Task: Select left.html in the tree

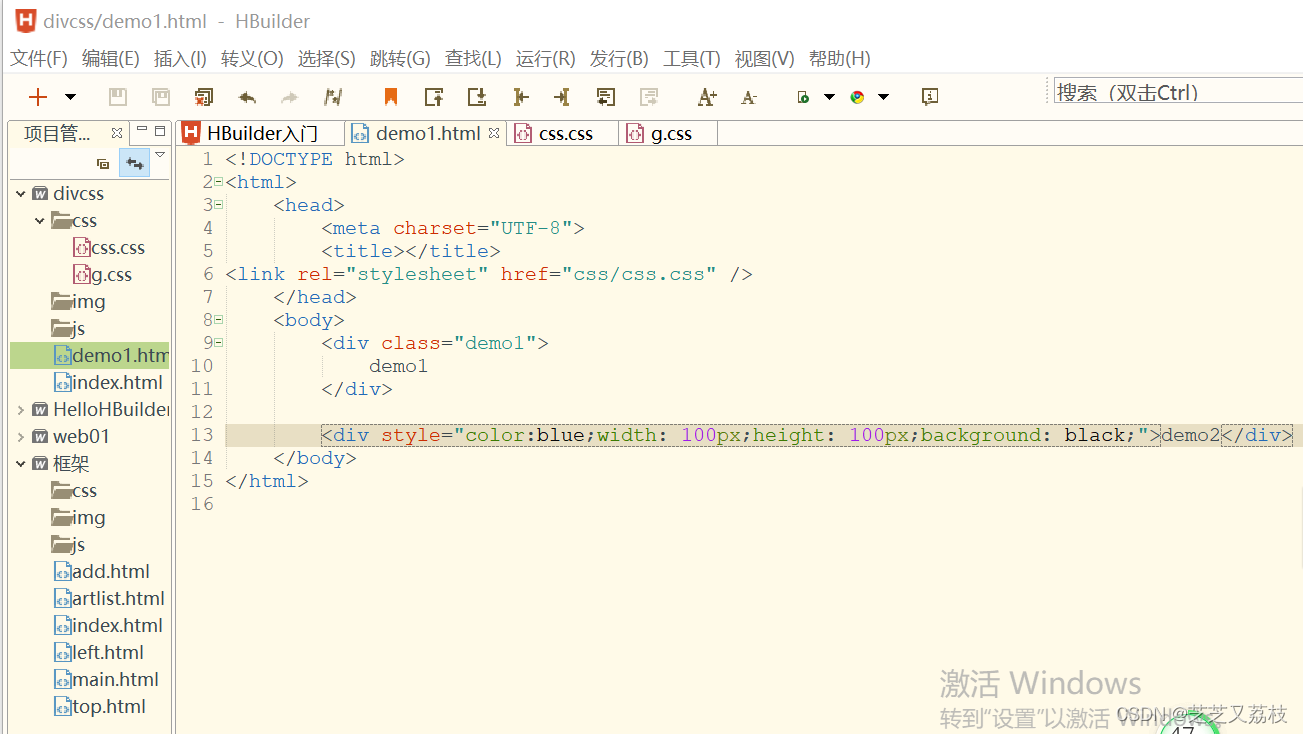Action: 99,653
